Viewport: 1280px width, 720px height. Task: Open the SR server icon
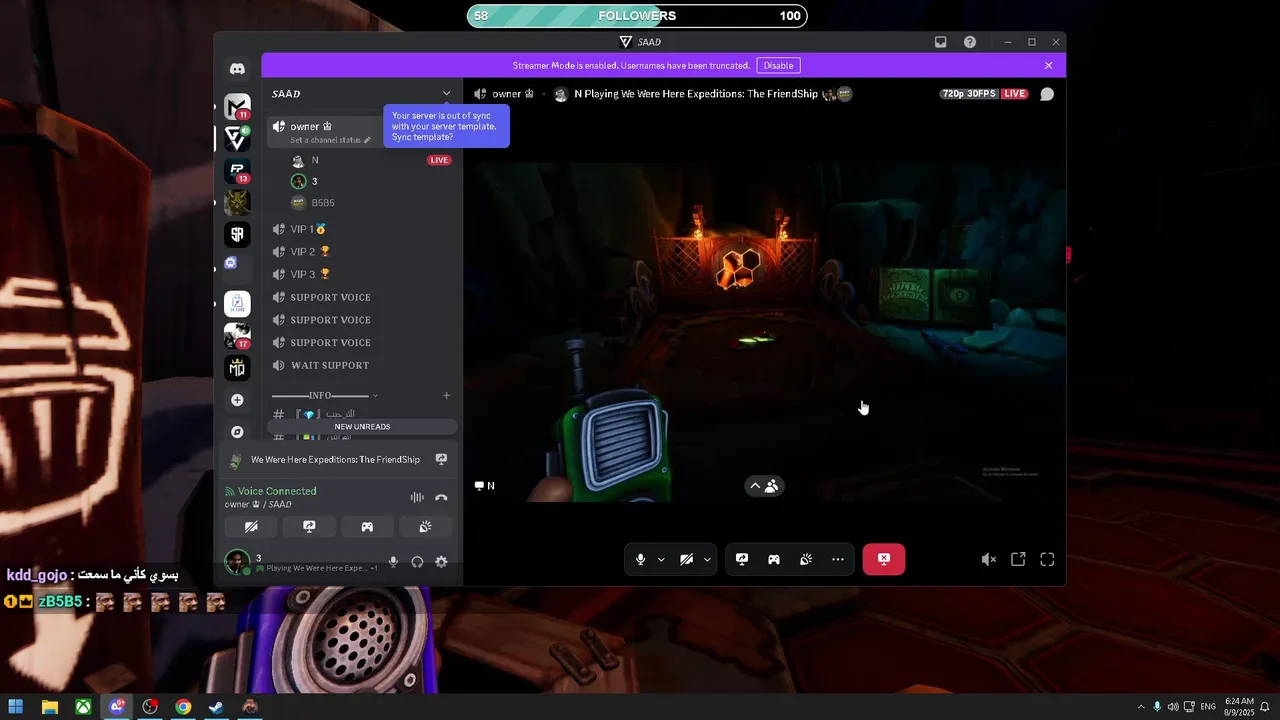237,234
